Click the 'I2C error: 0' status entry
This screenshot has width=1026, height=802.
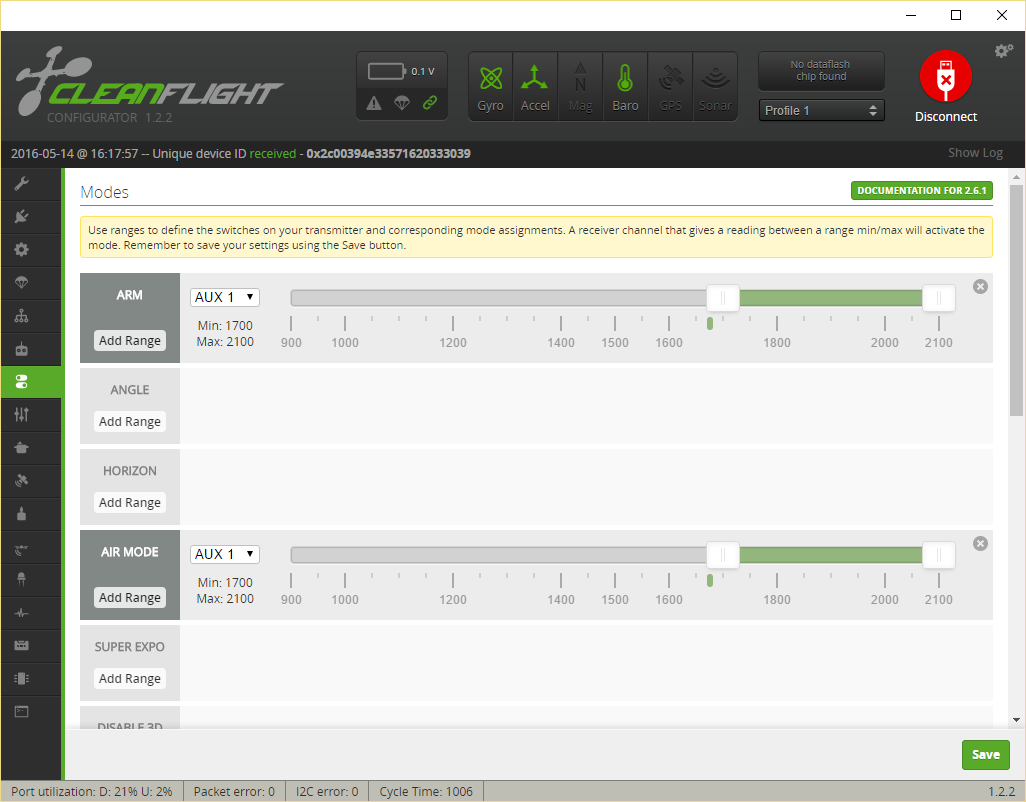327,792
